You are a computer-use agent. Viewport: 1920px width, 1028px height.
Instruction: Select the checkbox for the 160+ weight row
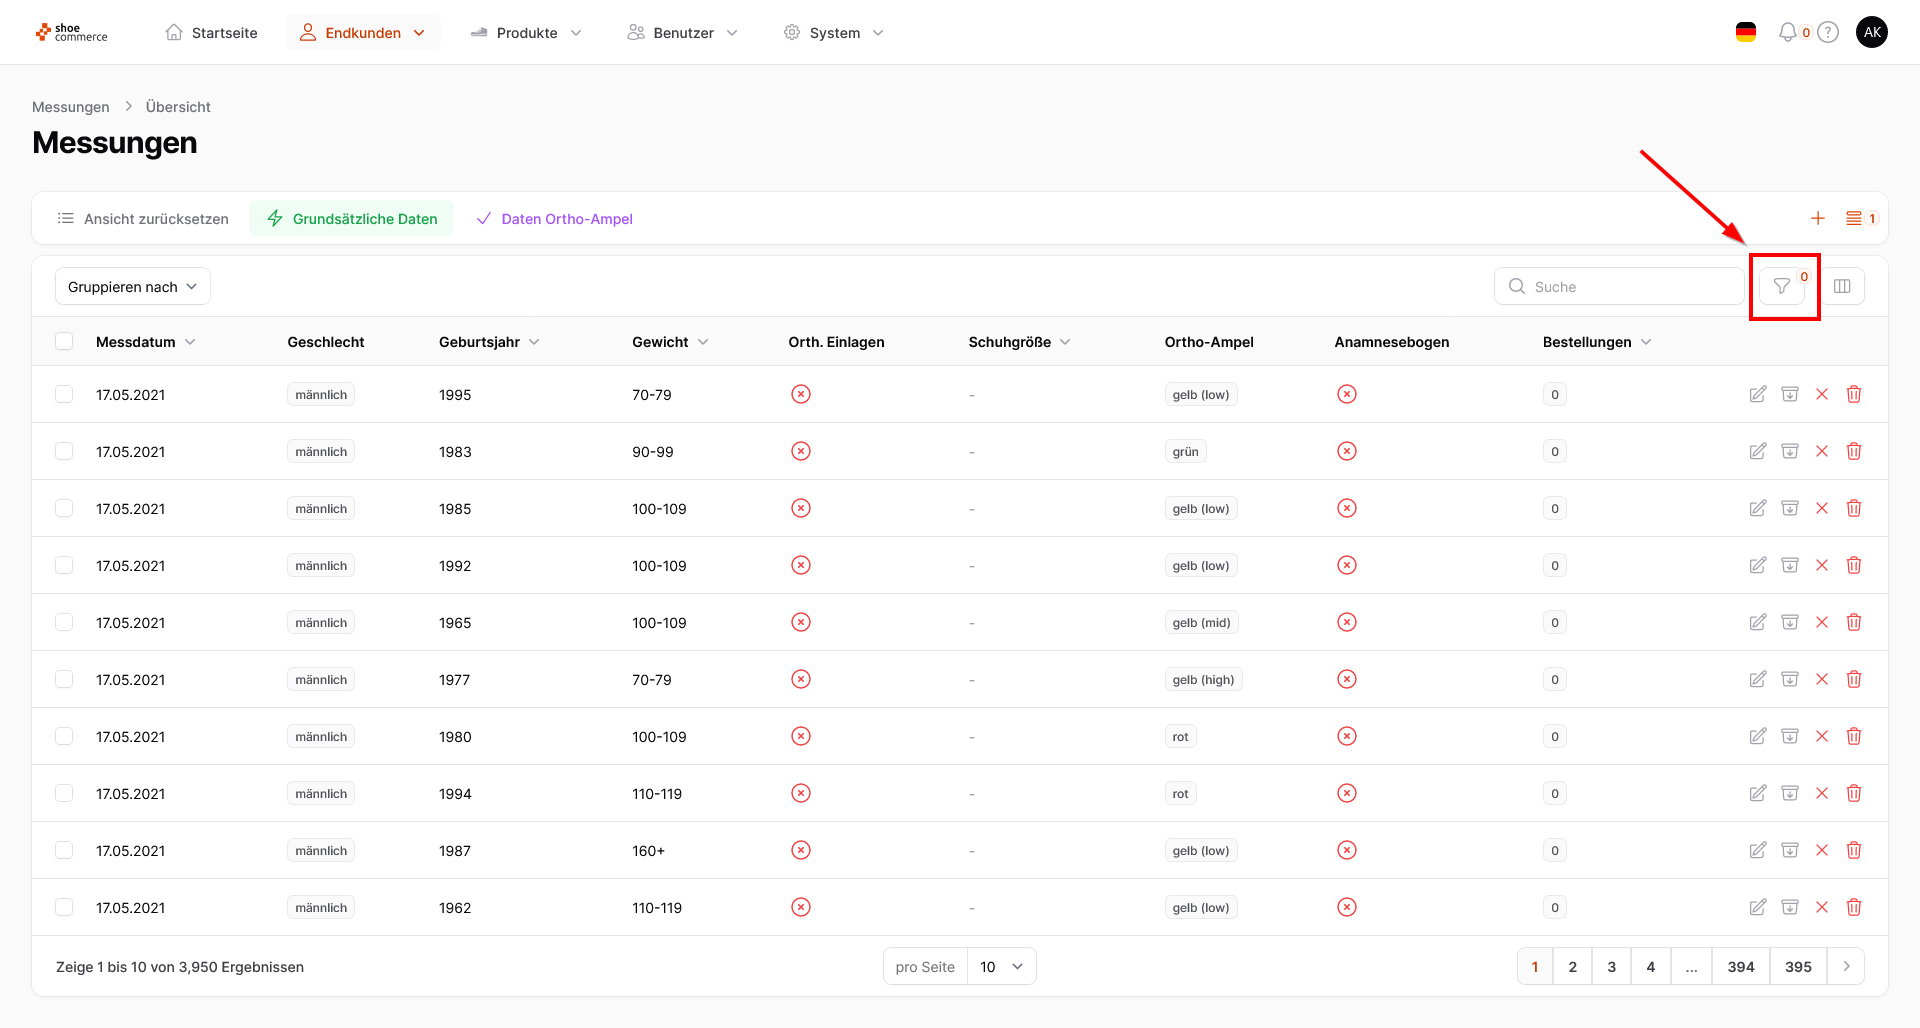click(64, 850)
